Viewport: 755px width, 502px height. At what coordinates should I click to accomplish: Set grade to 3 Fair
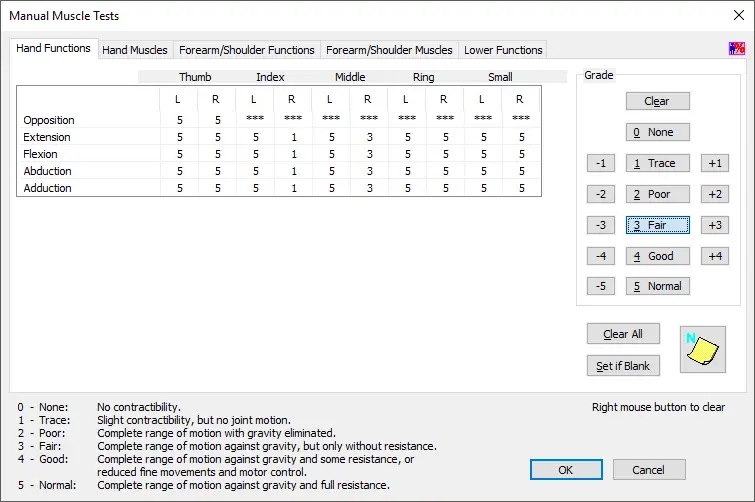click(x=657, y=225)
